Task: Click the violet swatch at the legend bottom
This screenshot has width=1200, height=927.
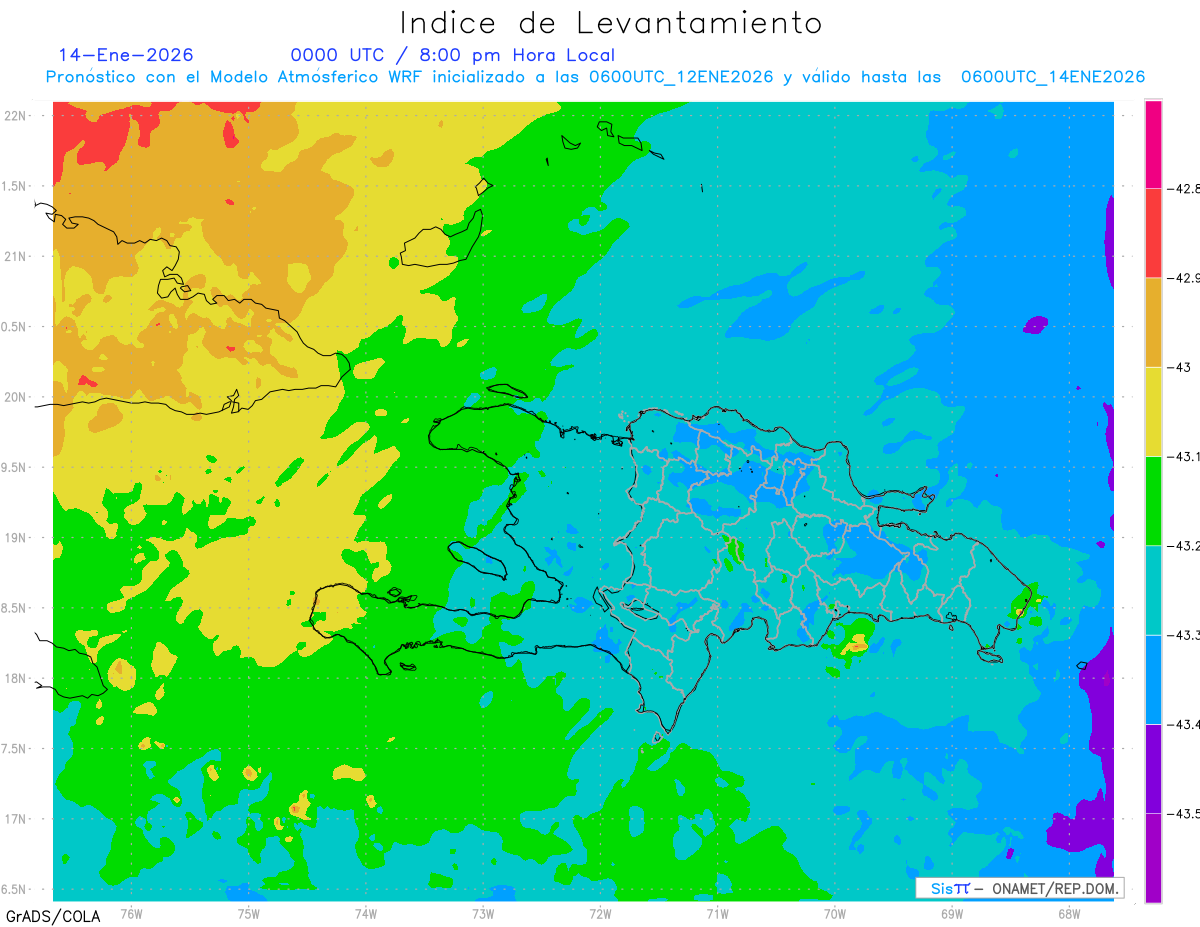Action: pyautogui.click(x=1153, y=857)
